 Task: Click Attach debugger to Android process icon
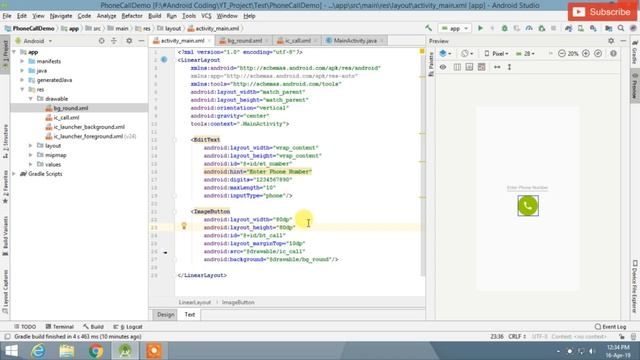pyautogui.click(x=542, y=28)
